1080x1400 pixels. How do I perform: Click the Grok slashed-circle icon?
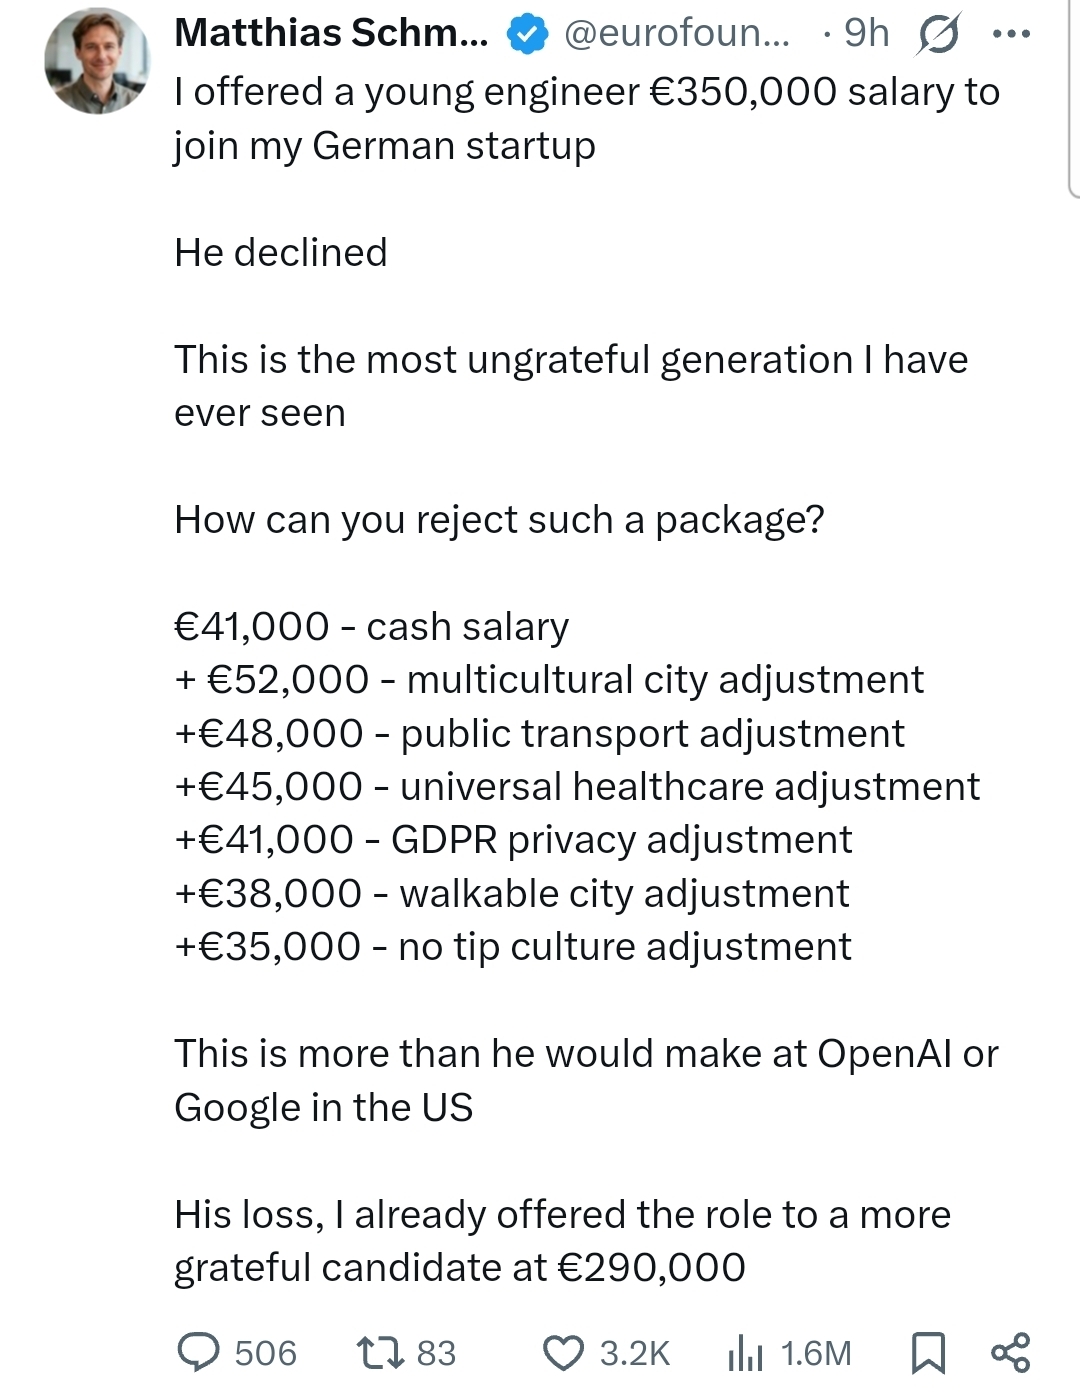[x=938, y=35]
